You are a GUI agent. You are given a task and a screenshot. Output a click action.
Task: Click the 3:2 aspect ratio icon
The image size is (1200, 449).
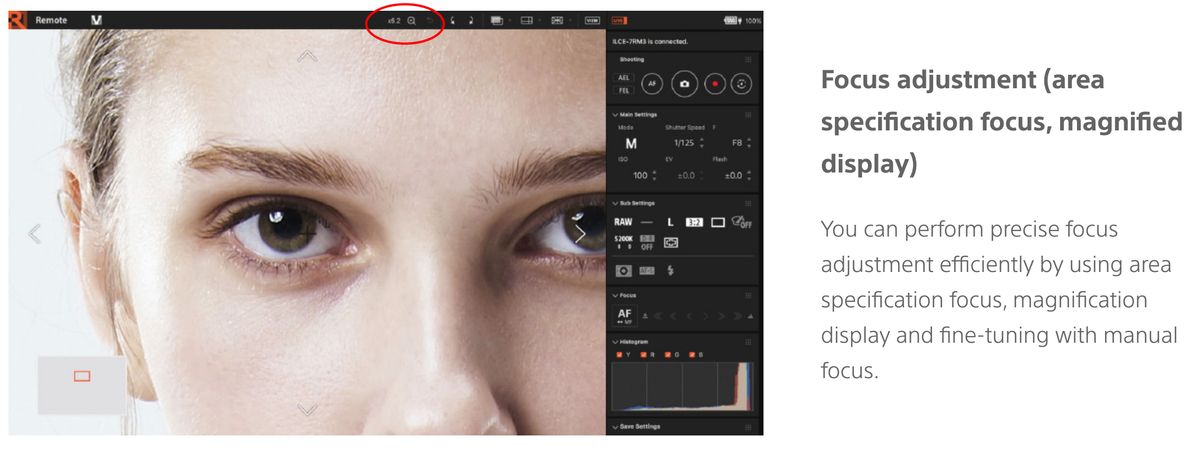tap(694, 222)
